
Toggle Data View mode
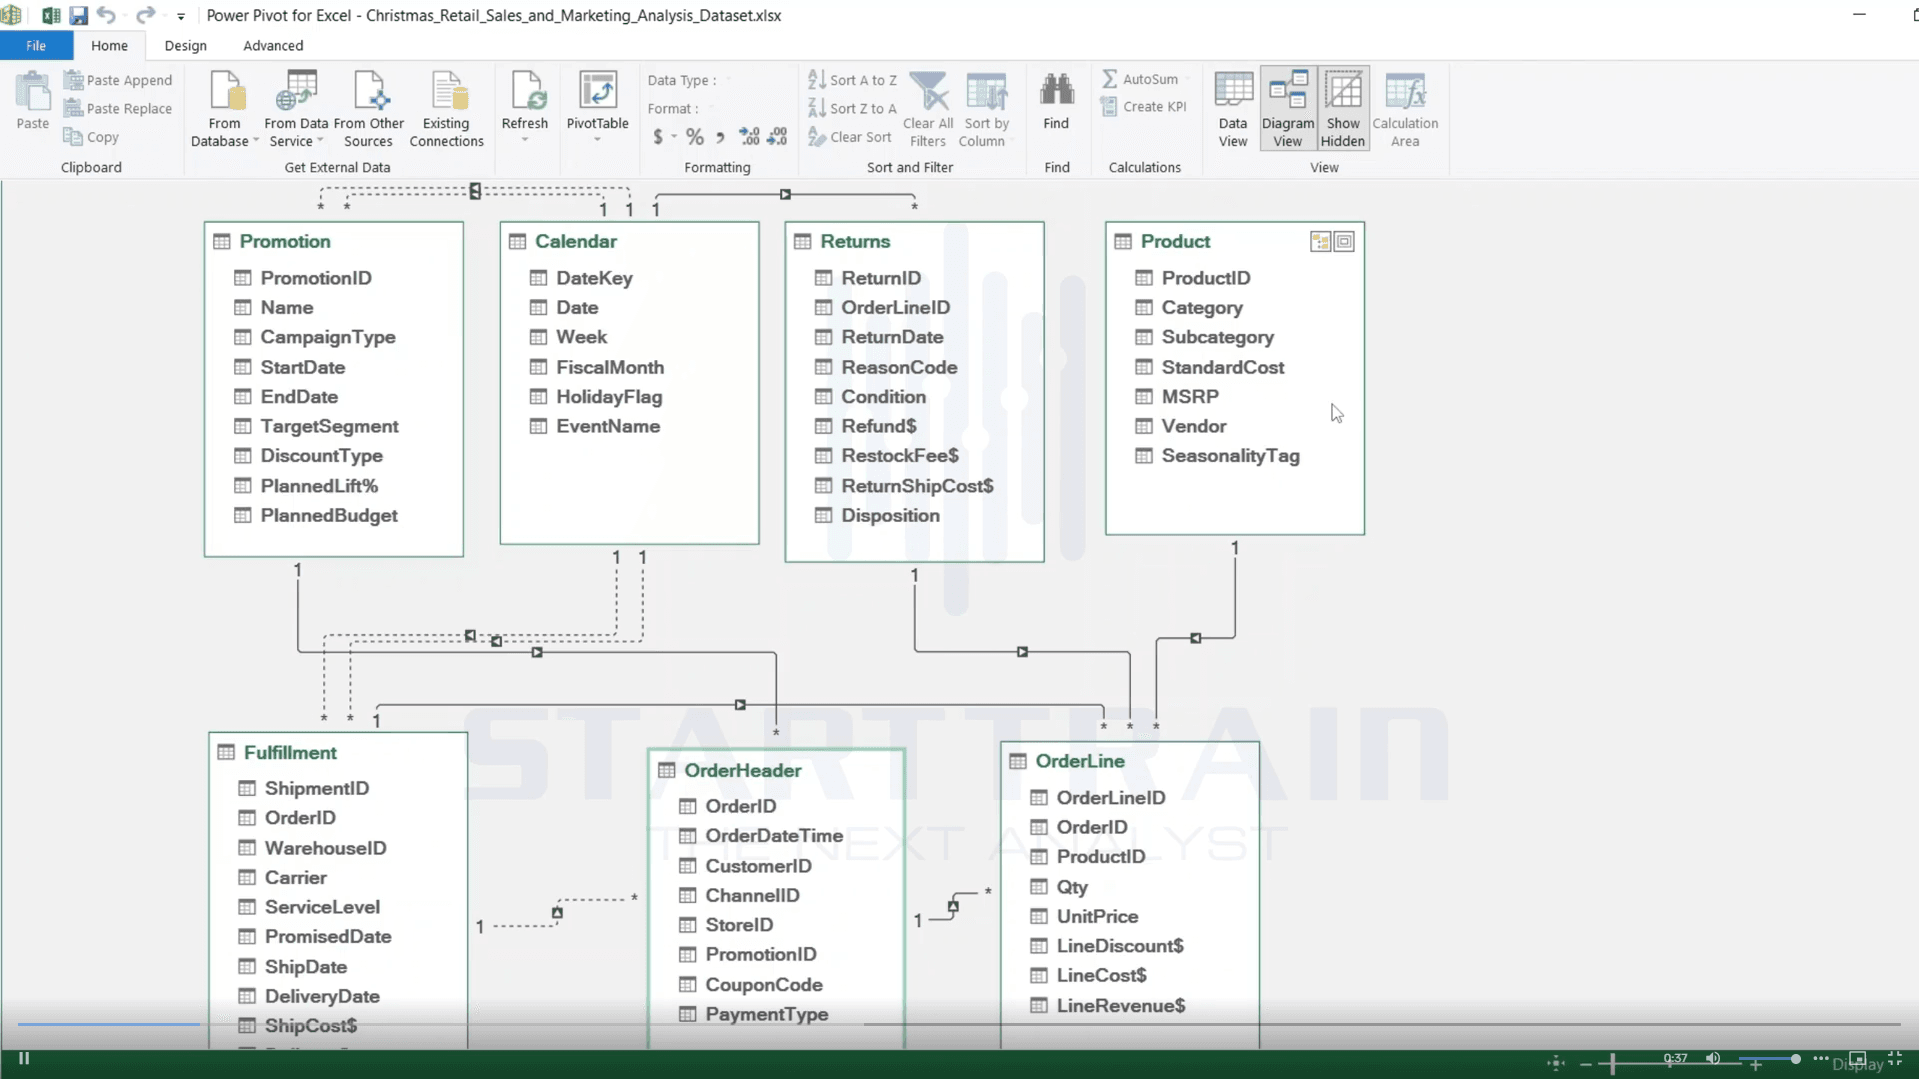[1233, 110]
